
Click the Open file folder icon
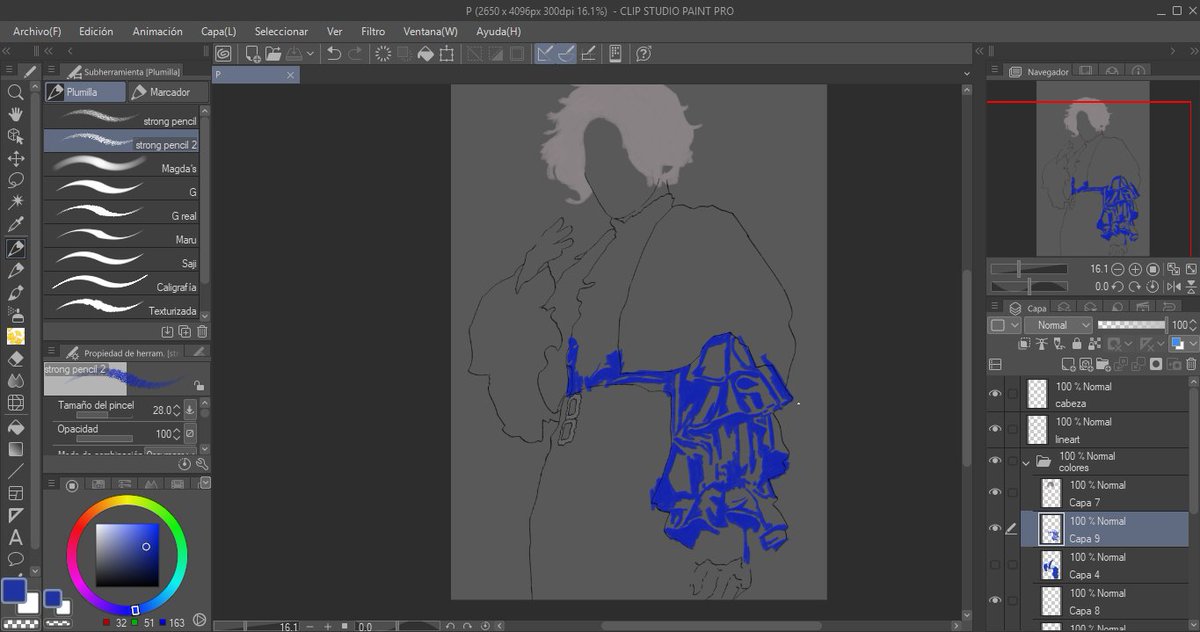271,53
